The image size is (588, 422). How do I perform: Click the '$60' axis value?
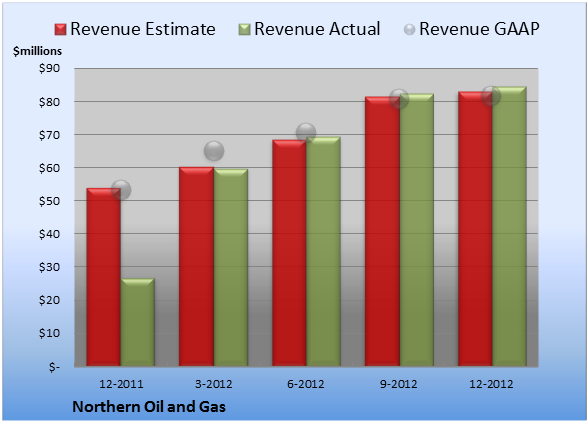click(49, 168)
